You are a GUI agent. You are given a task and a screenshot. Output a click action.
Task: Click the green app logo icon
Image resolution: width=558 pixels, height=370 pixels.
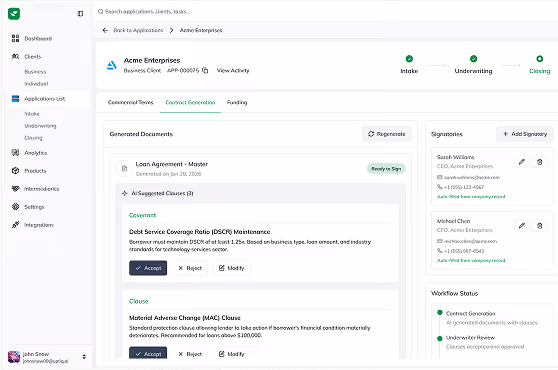14,14
